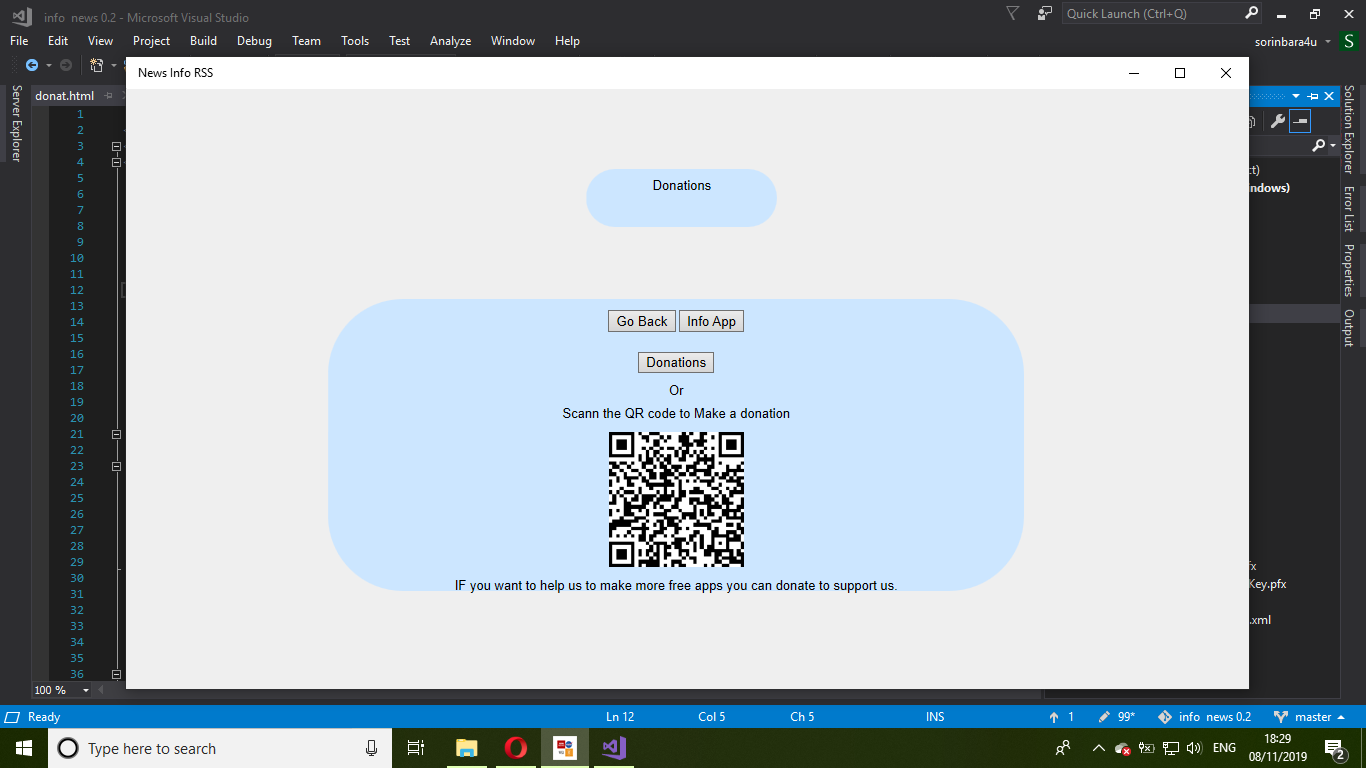The width and height of the screenshot is (1366, 768).
Task: Collapse the code block at line 4
Action: click(x=116, y=162)
